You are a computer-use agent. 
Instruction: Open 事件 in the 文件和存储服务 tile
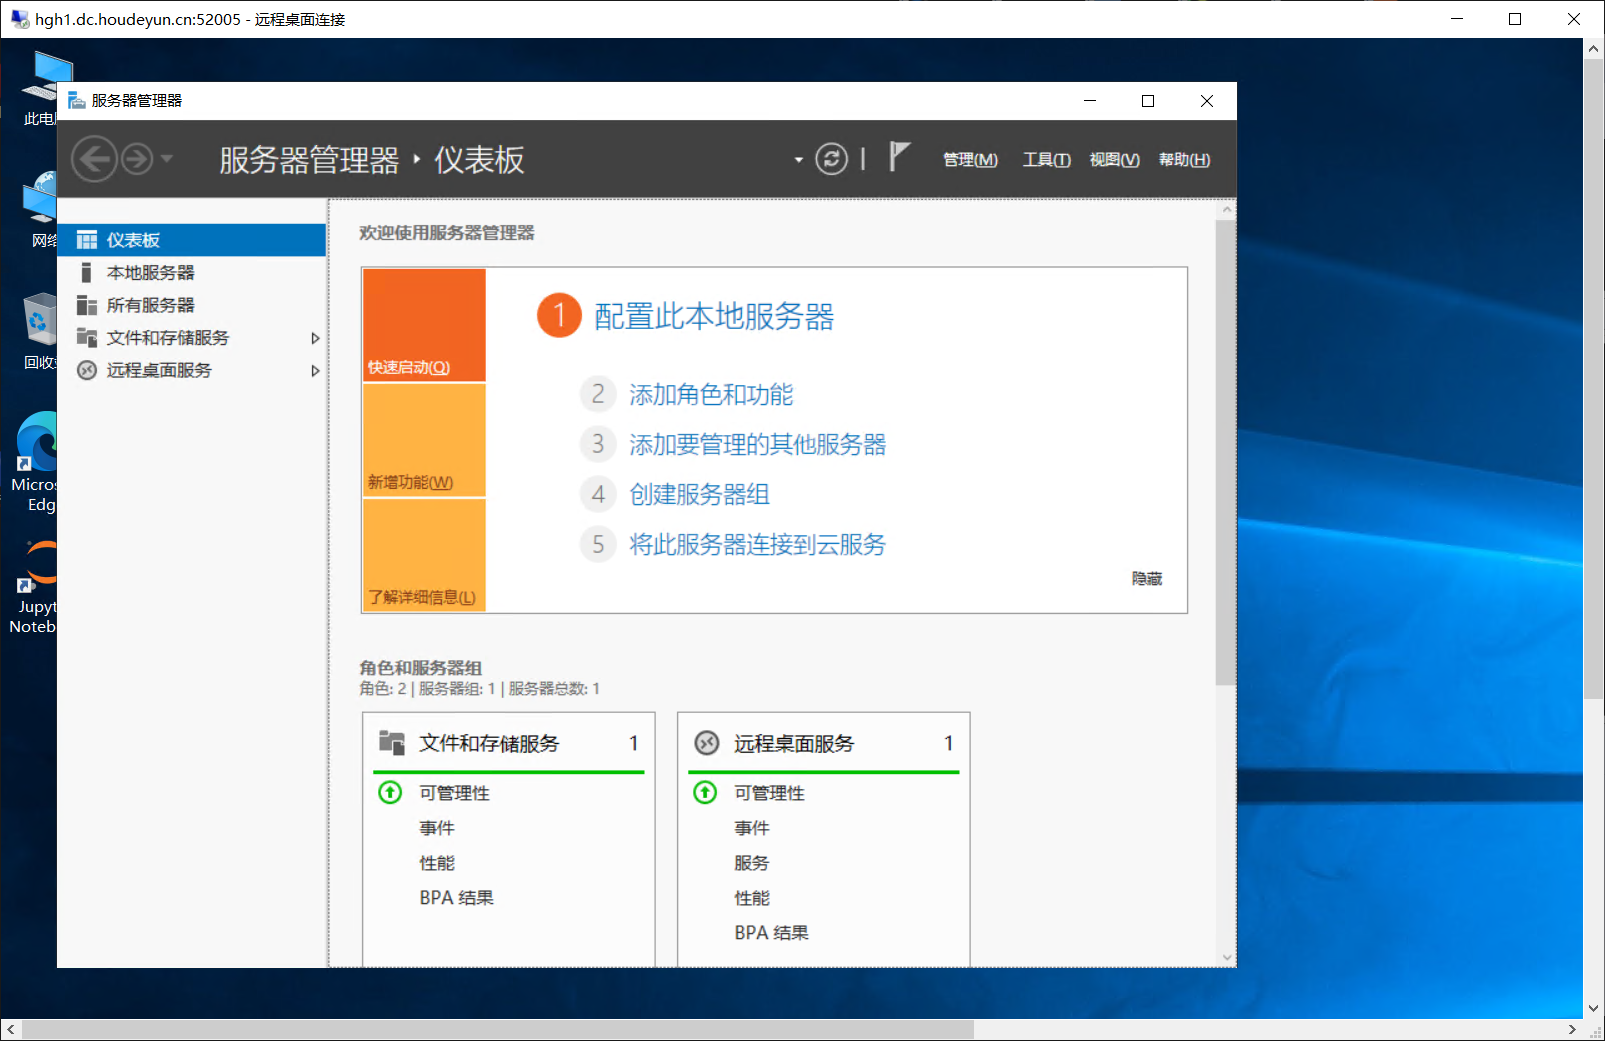pyautogui.click(x=437, y=828)
